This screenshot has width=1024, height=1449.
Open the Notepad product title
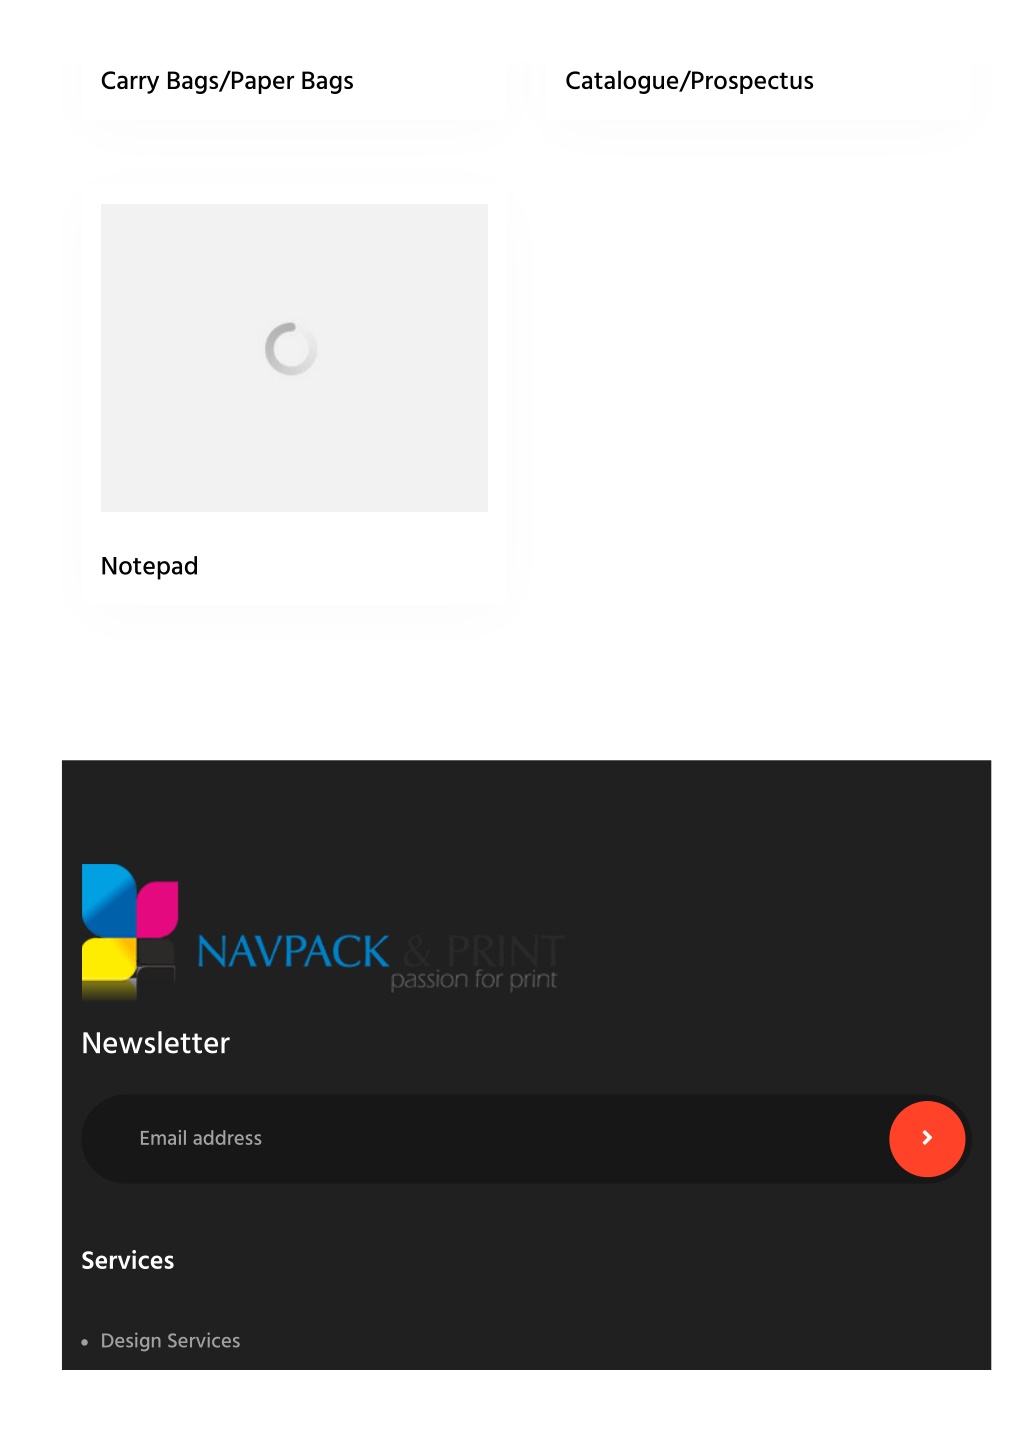tap(150, 566)
